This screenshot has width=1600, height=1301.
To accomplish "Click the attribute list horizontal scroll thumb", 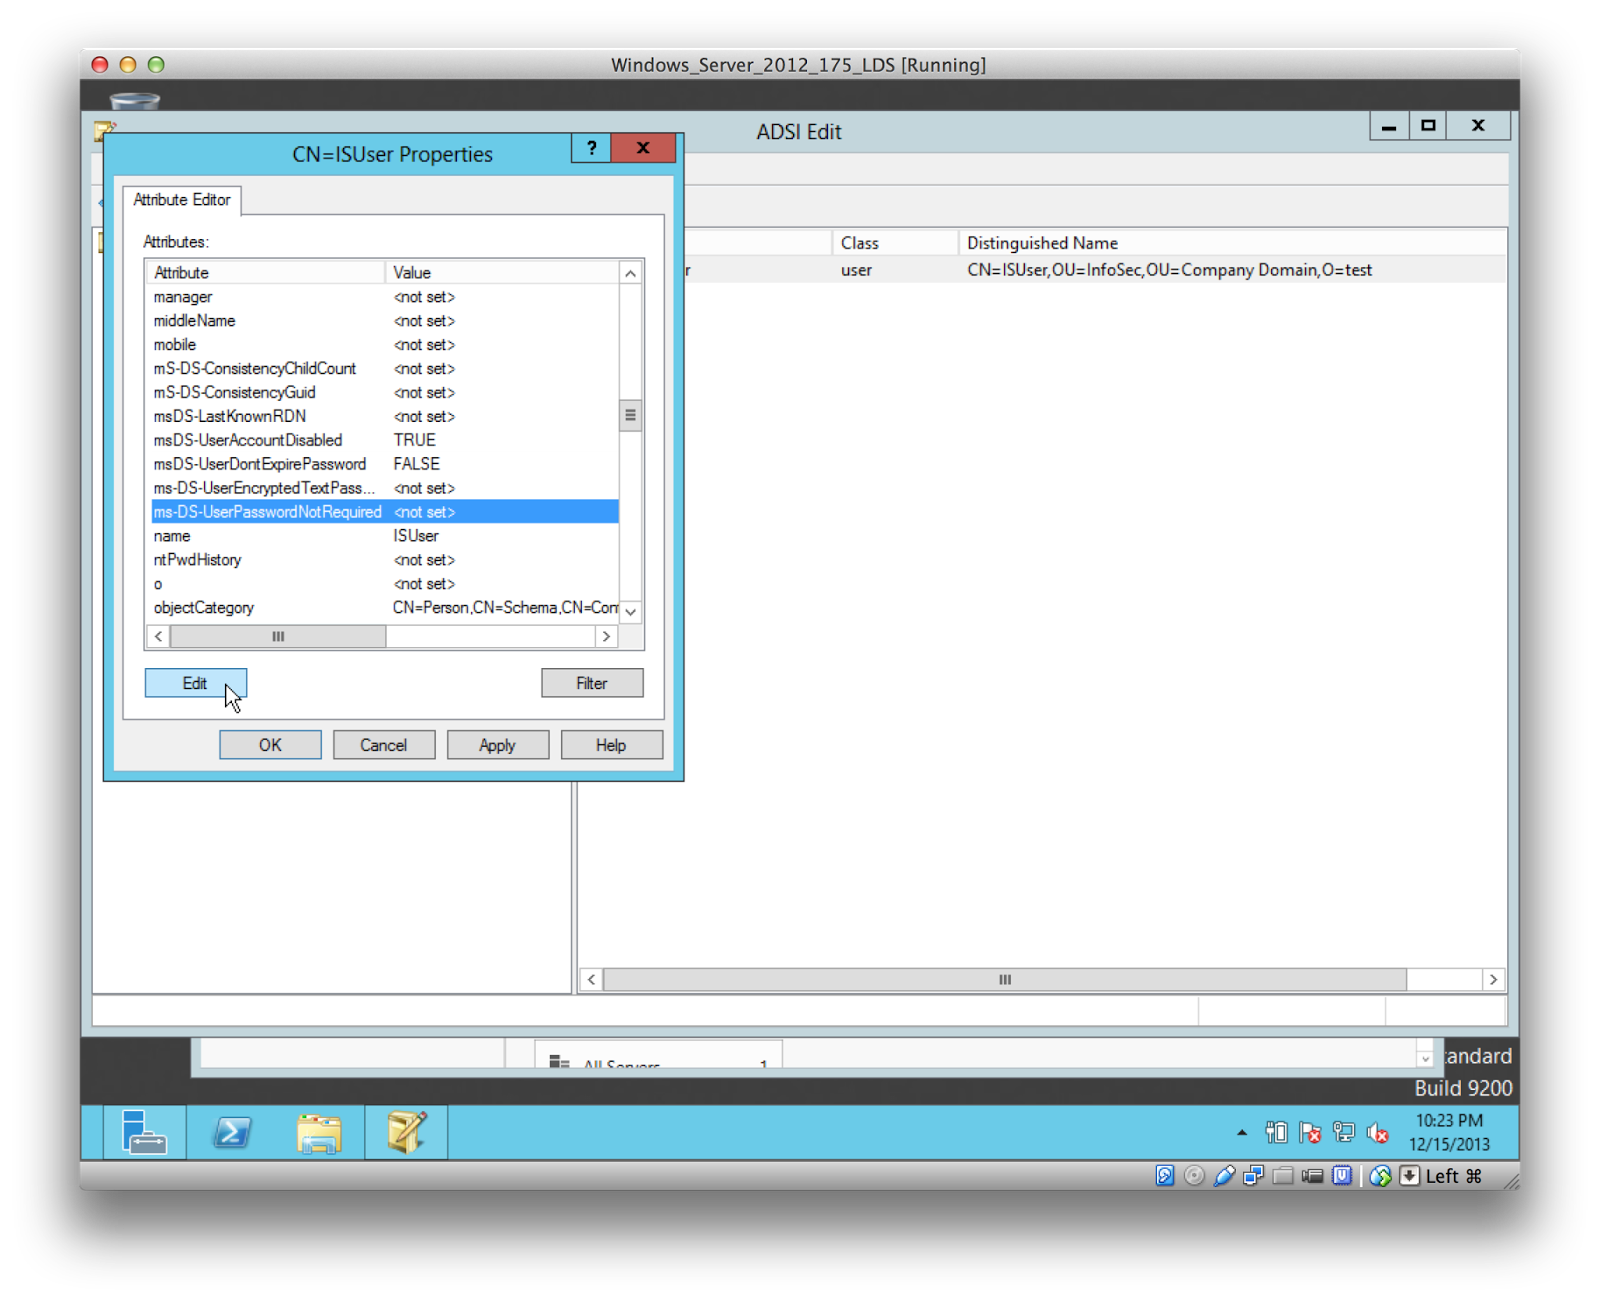I will coord(278,636).
